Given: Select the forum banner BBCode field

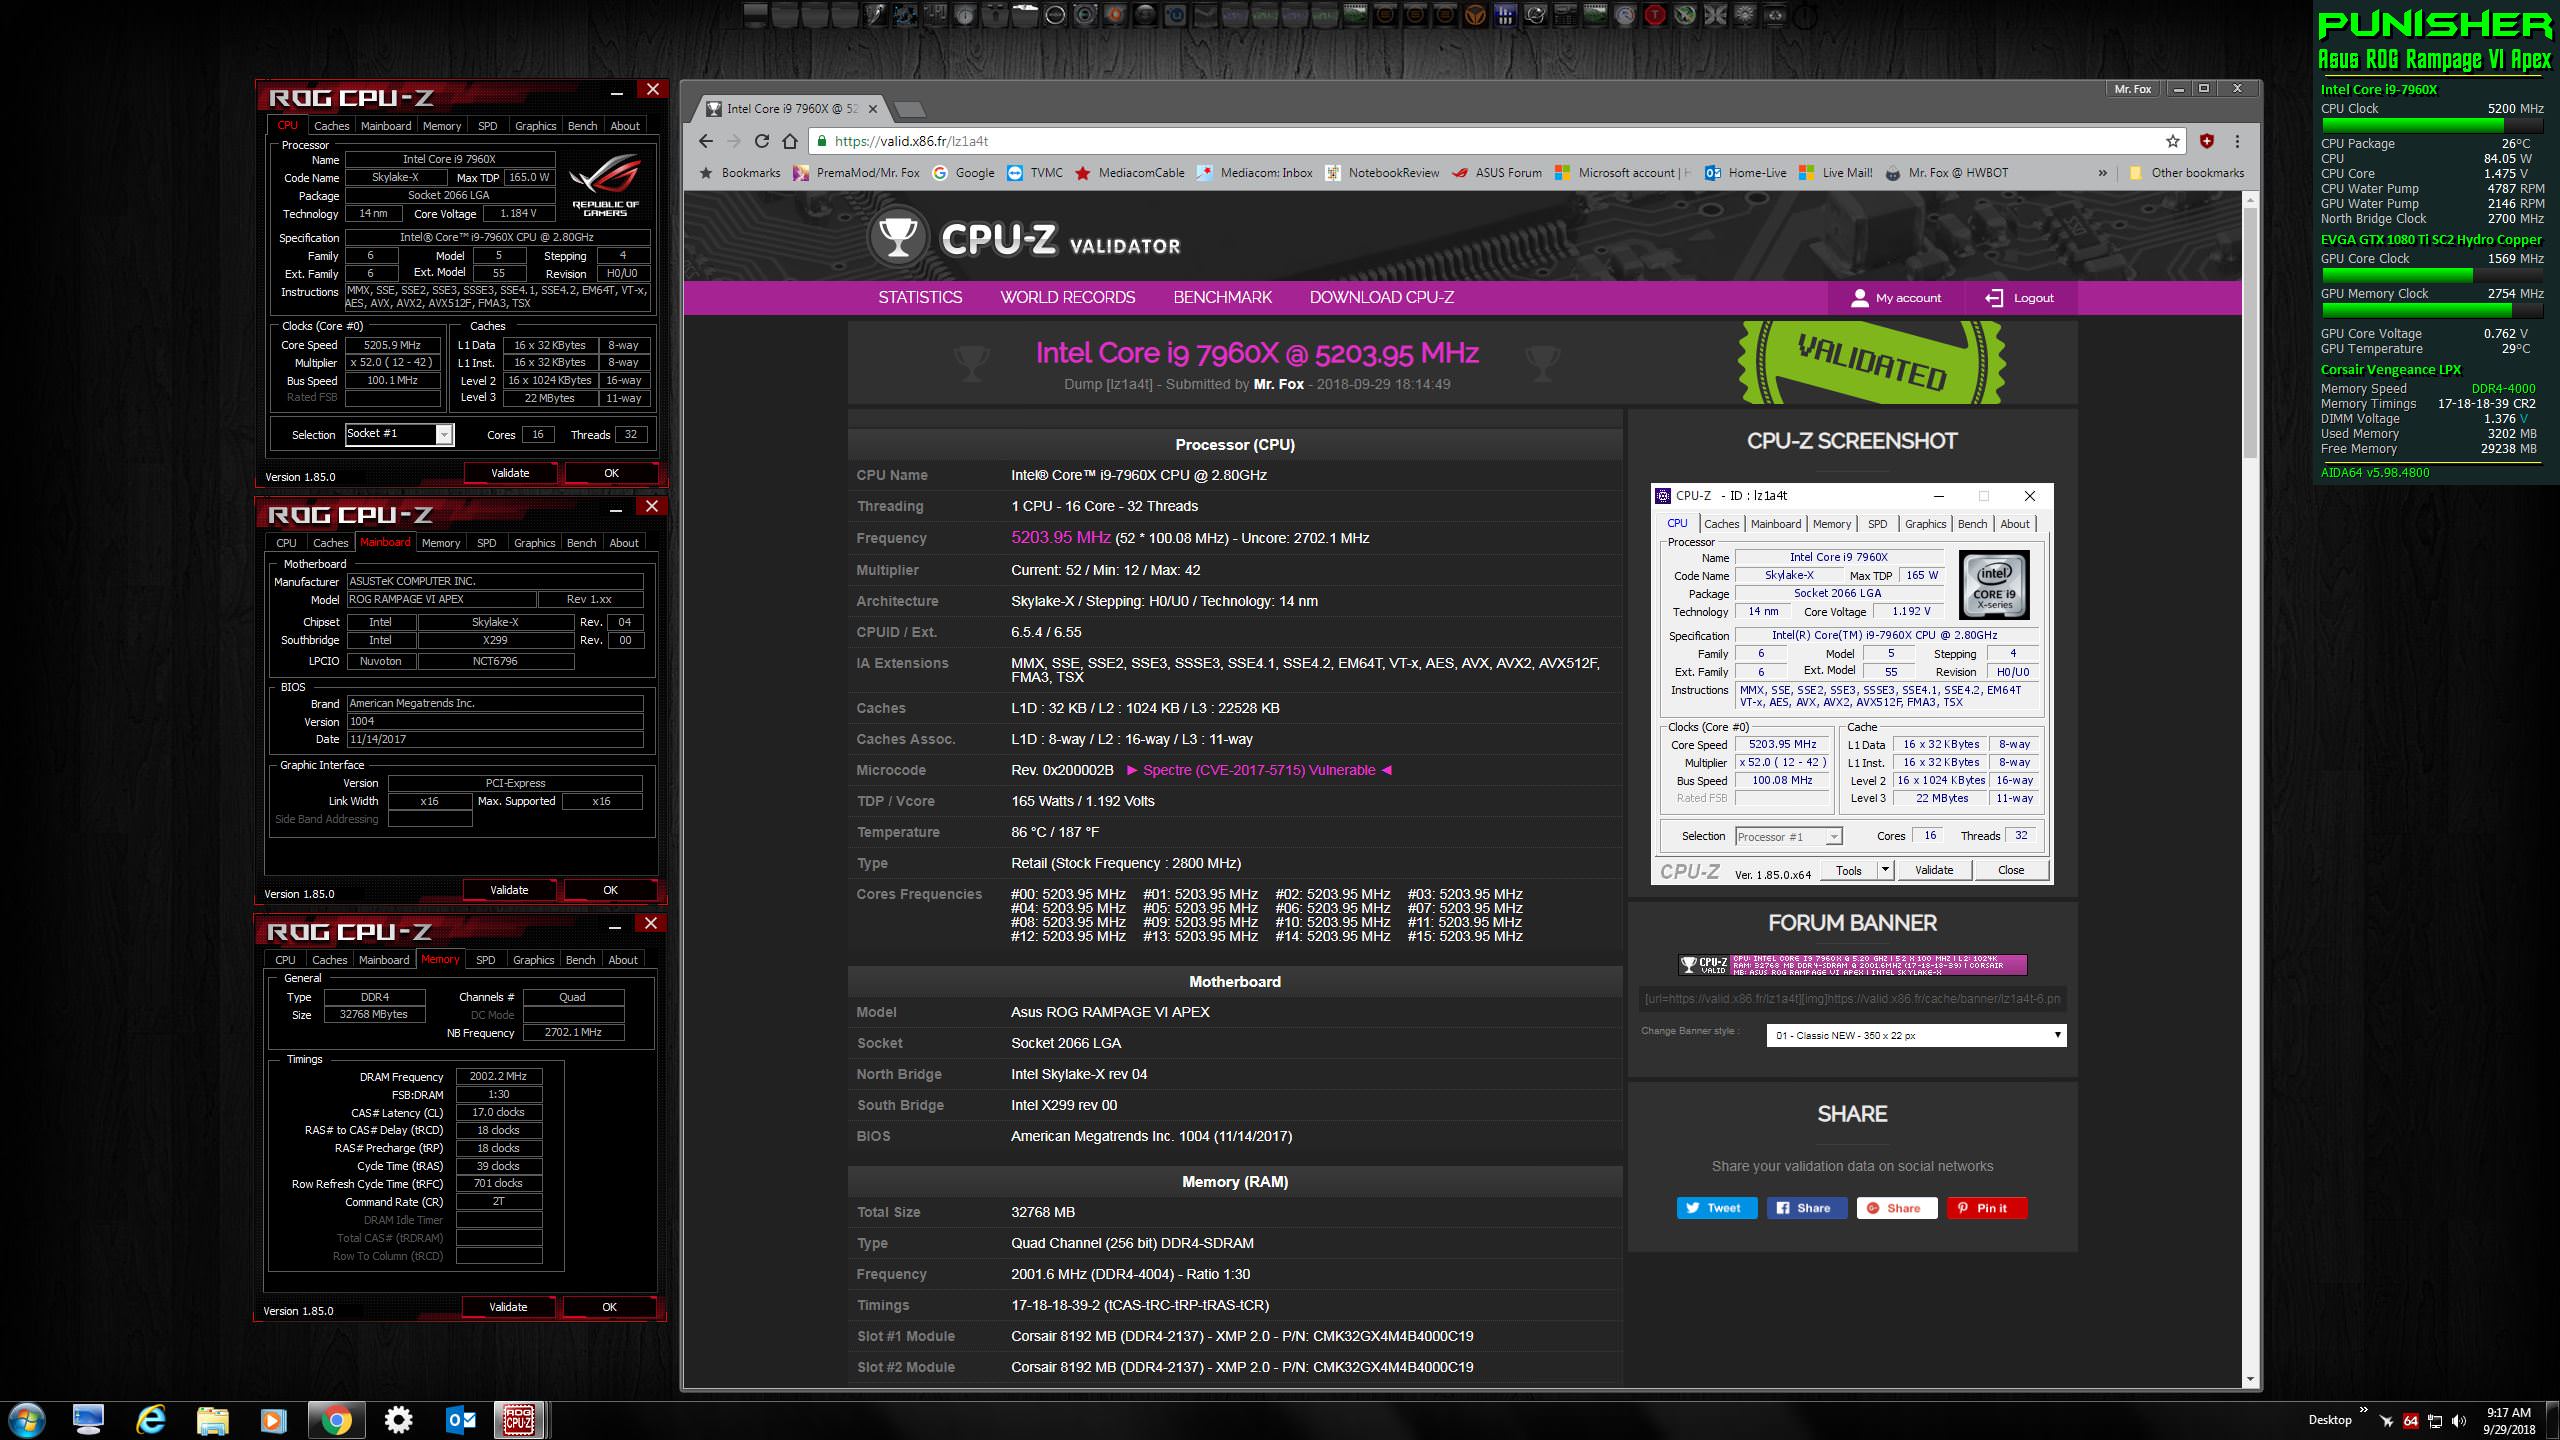Looking at the screenshot, I should tap(1852, 998).
